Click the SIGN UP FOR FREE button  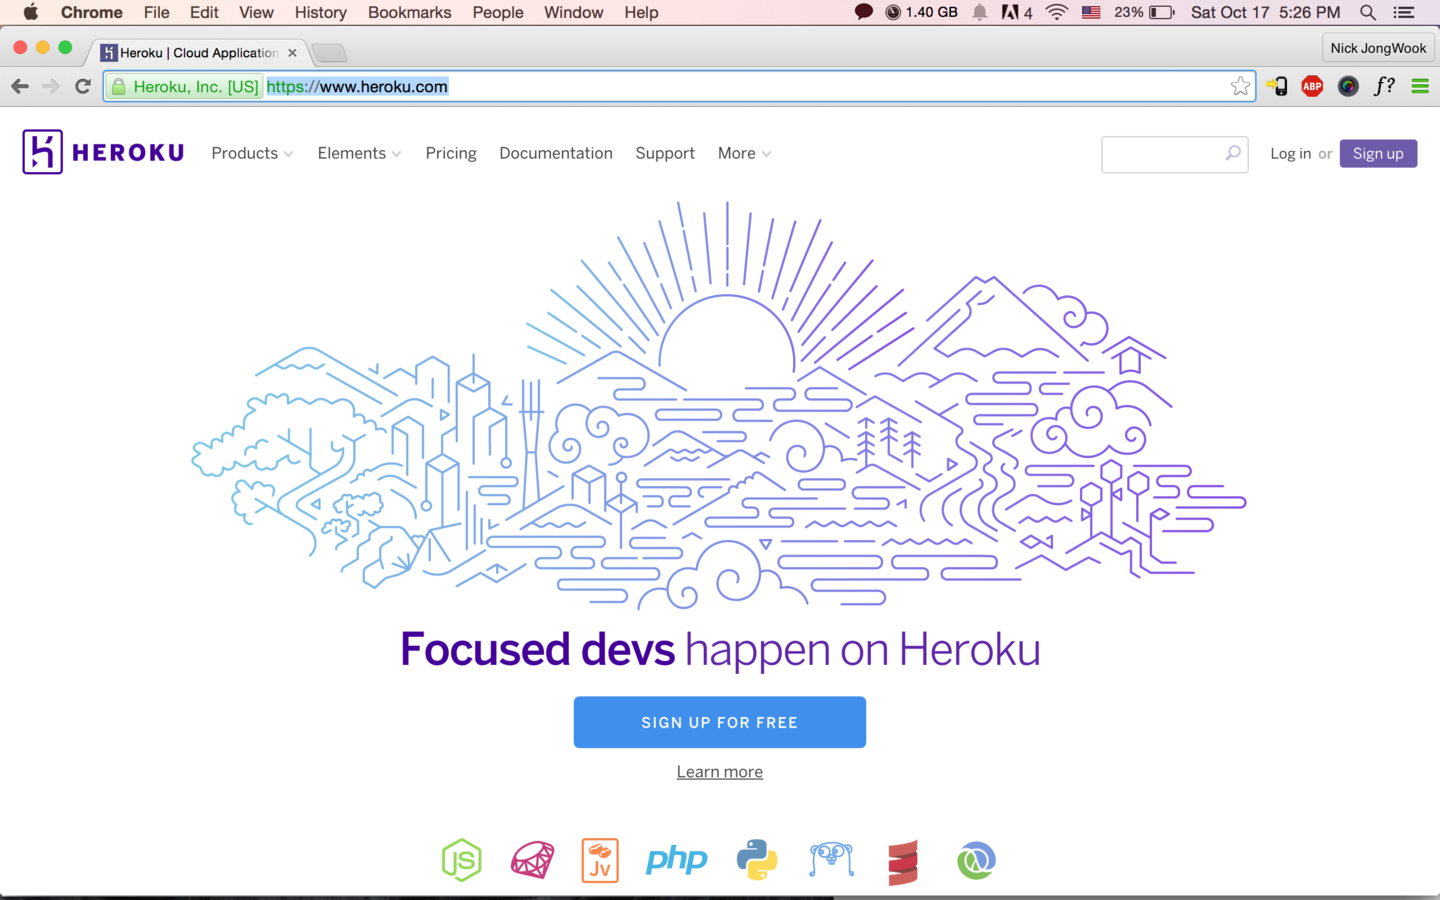click(720, 722)
